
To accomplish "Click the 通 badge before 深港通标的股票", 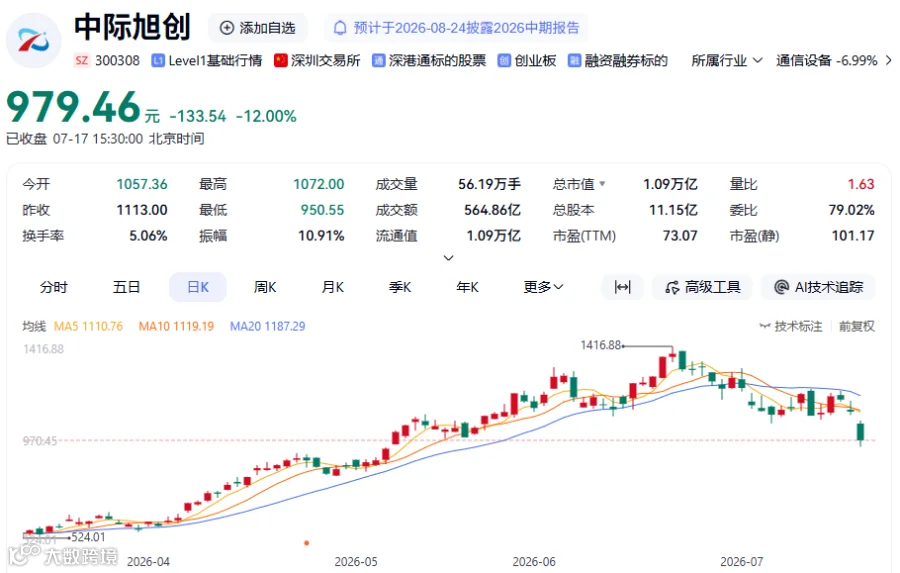I will coord(378,61).
